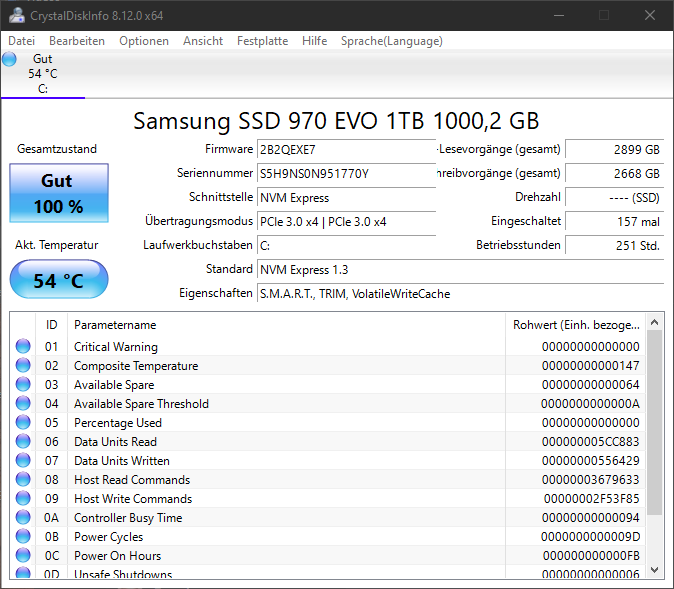This screenshot has width=674, height=589.
Task: Click status orb of Available Spare row
Action: [x=23, y=384]
